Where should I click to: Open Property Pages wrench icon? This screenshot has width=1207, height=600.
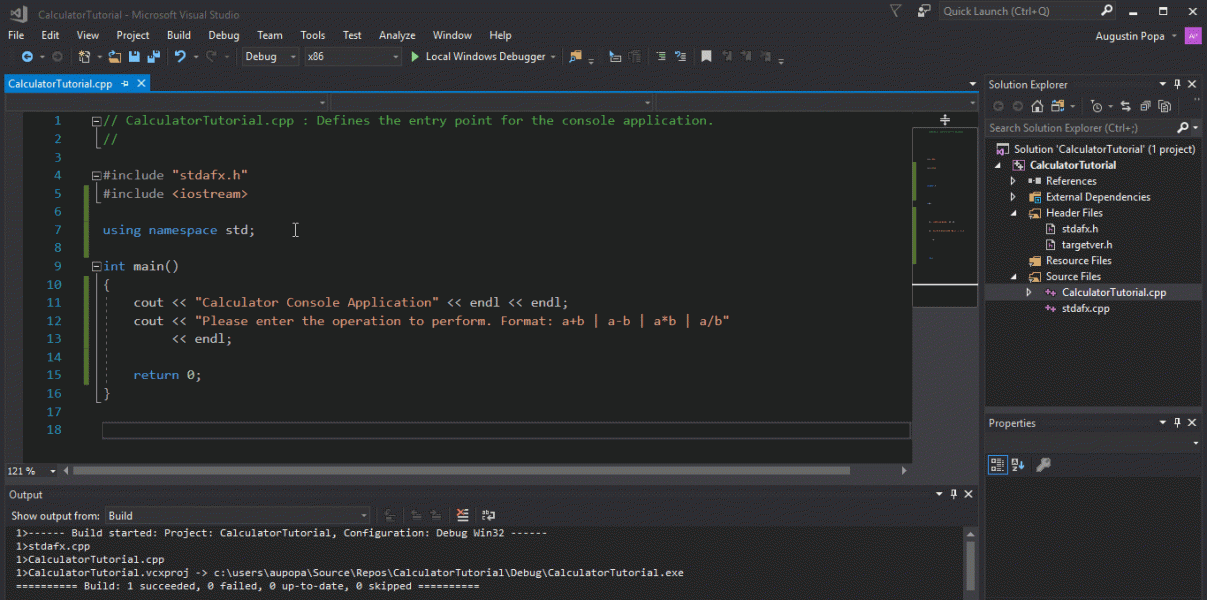tap(1043, 465)
